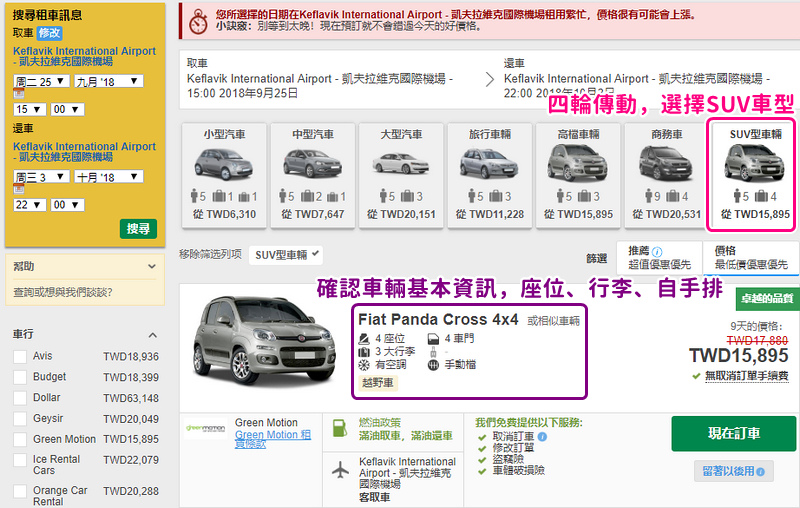Click the return location Keflavik link in sidebar
Viewport: 800px width, 508px height.
[84, 151]
